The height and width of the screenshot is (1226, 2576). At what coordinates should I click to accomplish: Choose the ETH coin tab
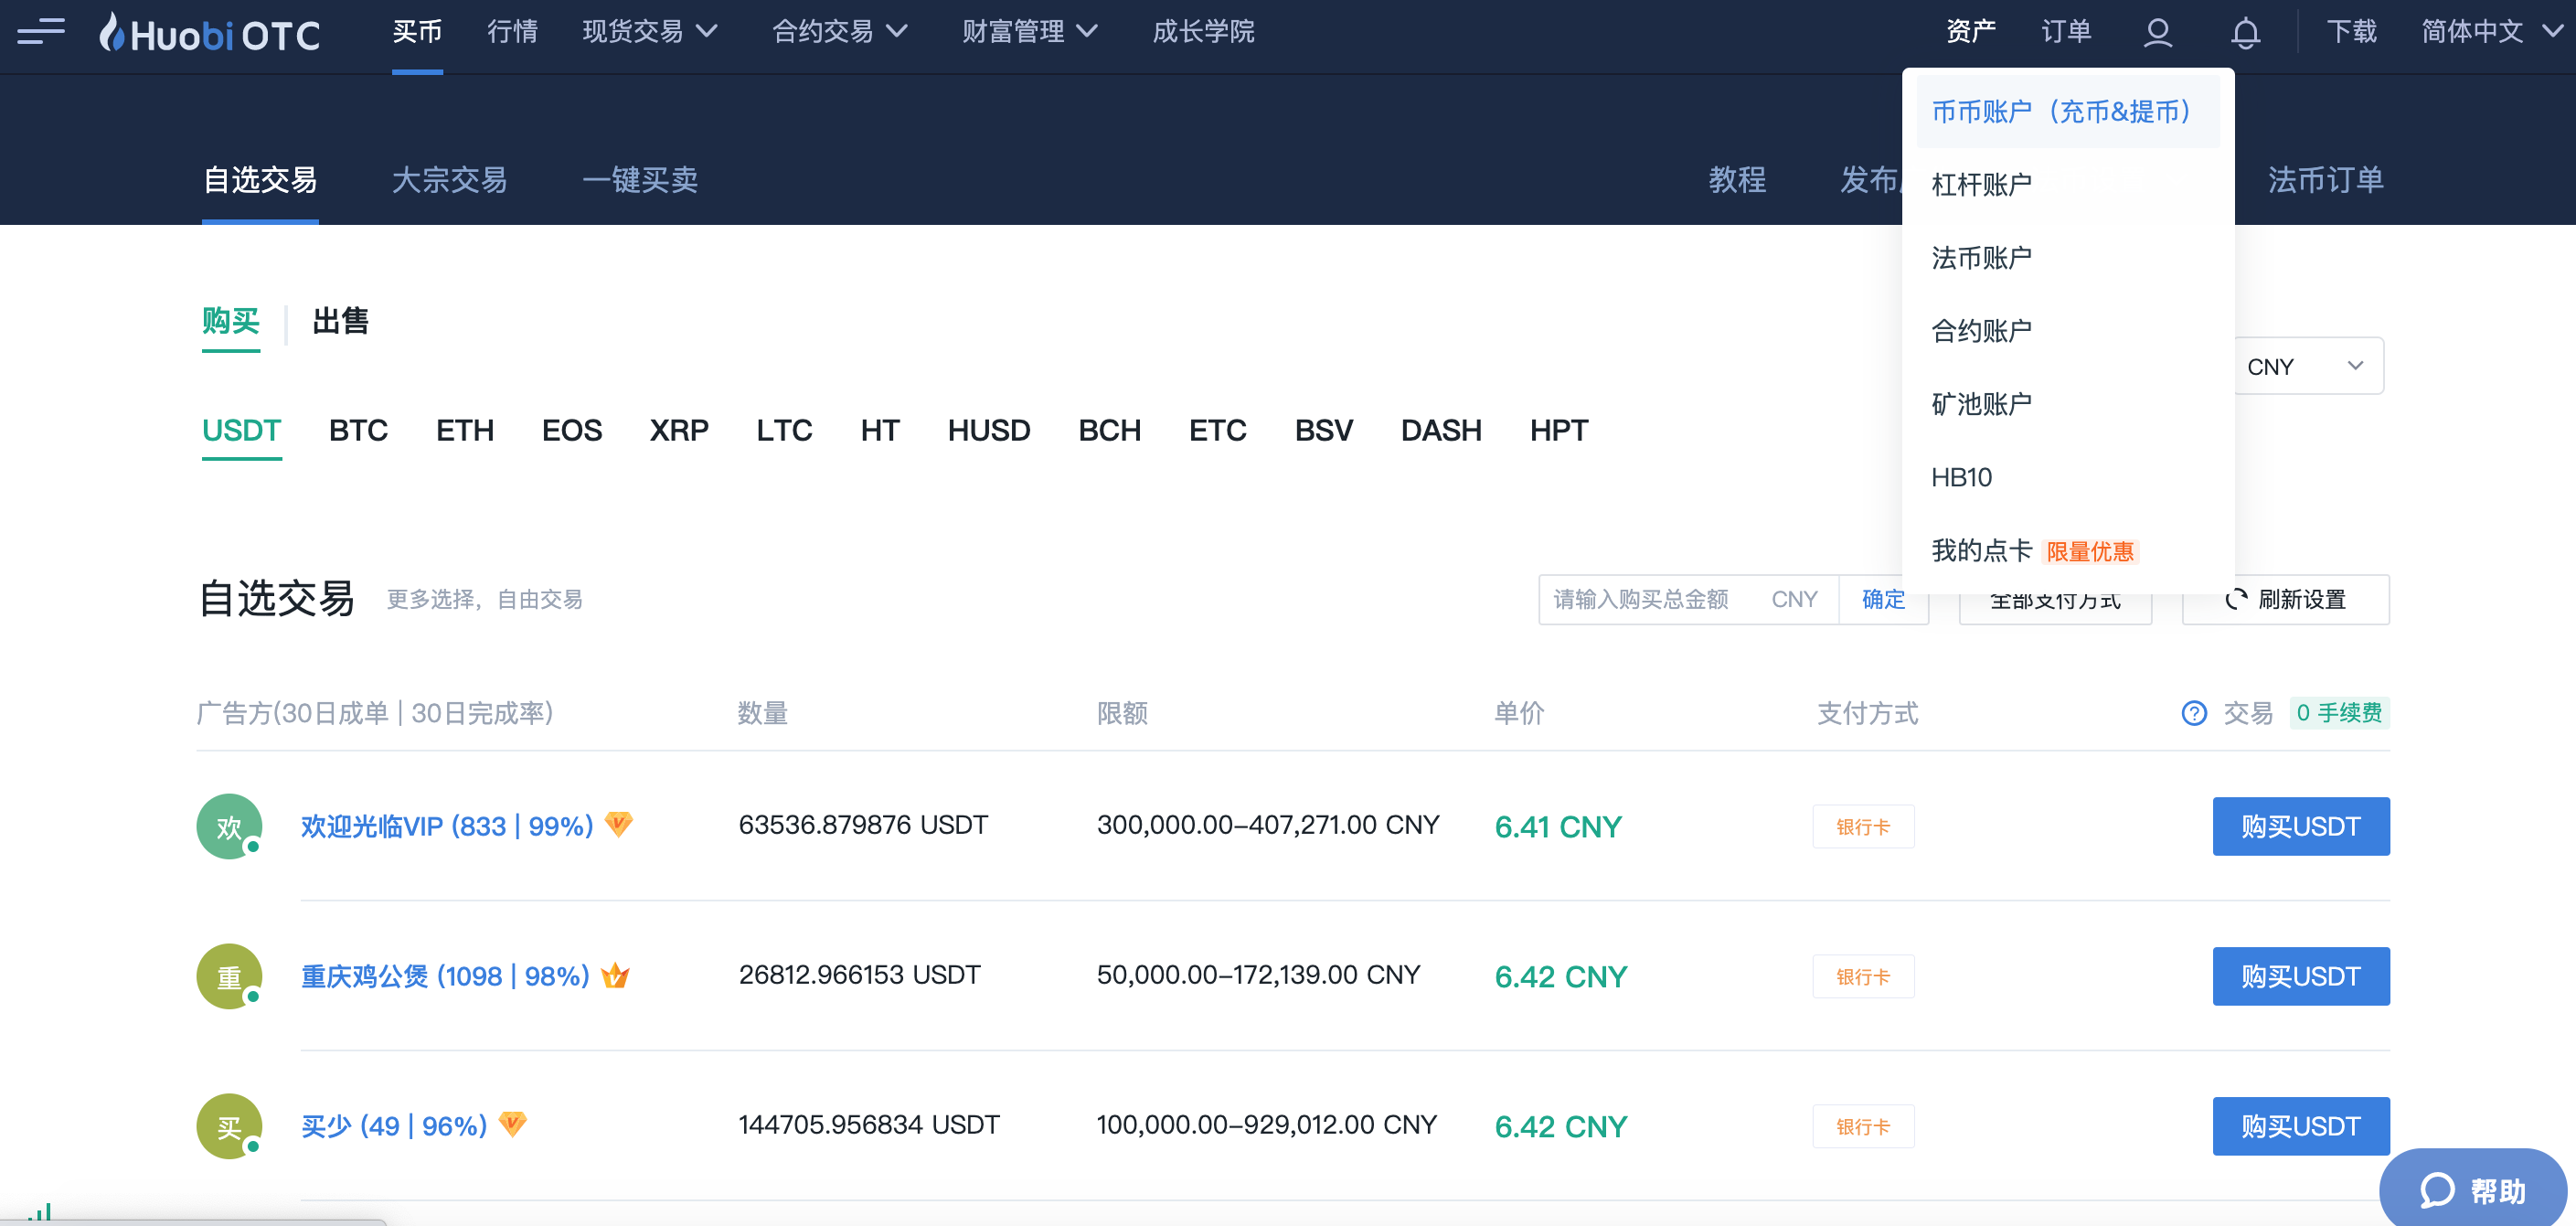point(465,431)
